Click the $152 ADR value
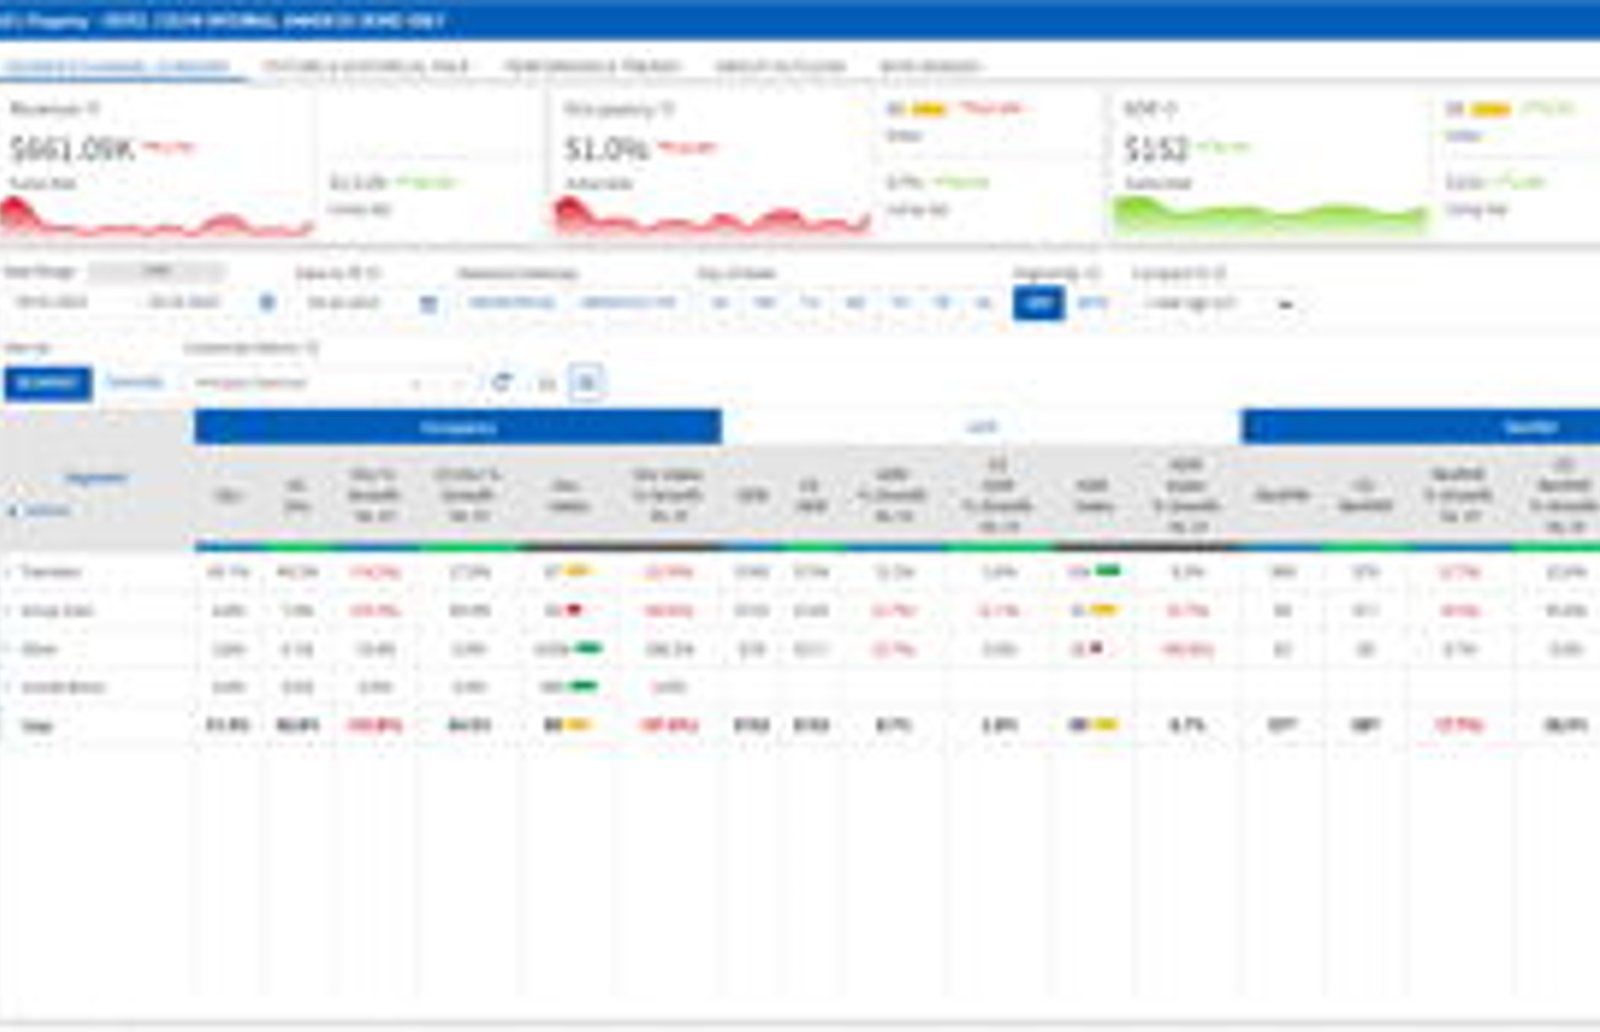Image resolution: width=1600 pixels, height=1032 pixels. point(1155,149)
